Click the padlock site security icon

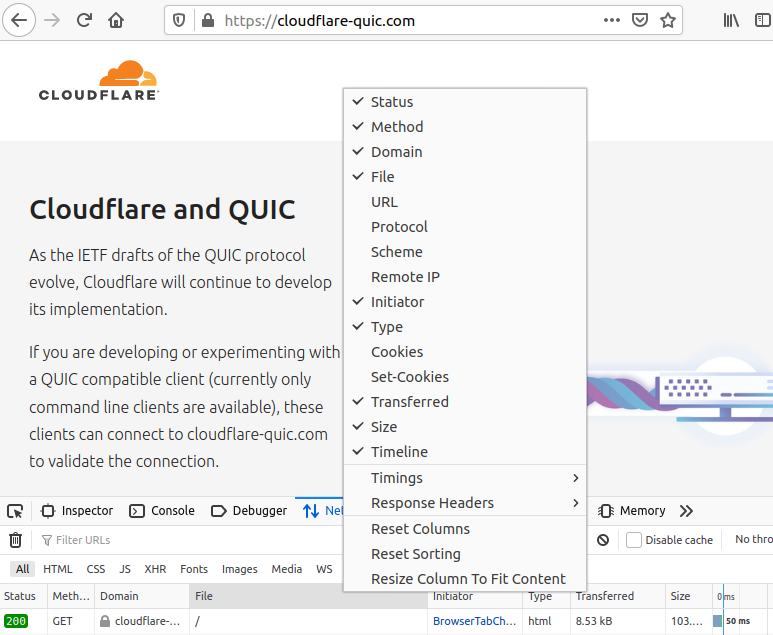(x=208, y=20)
